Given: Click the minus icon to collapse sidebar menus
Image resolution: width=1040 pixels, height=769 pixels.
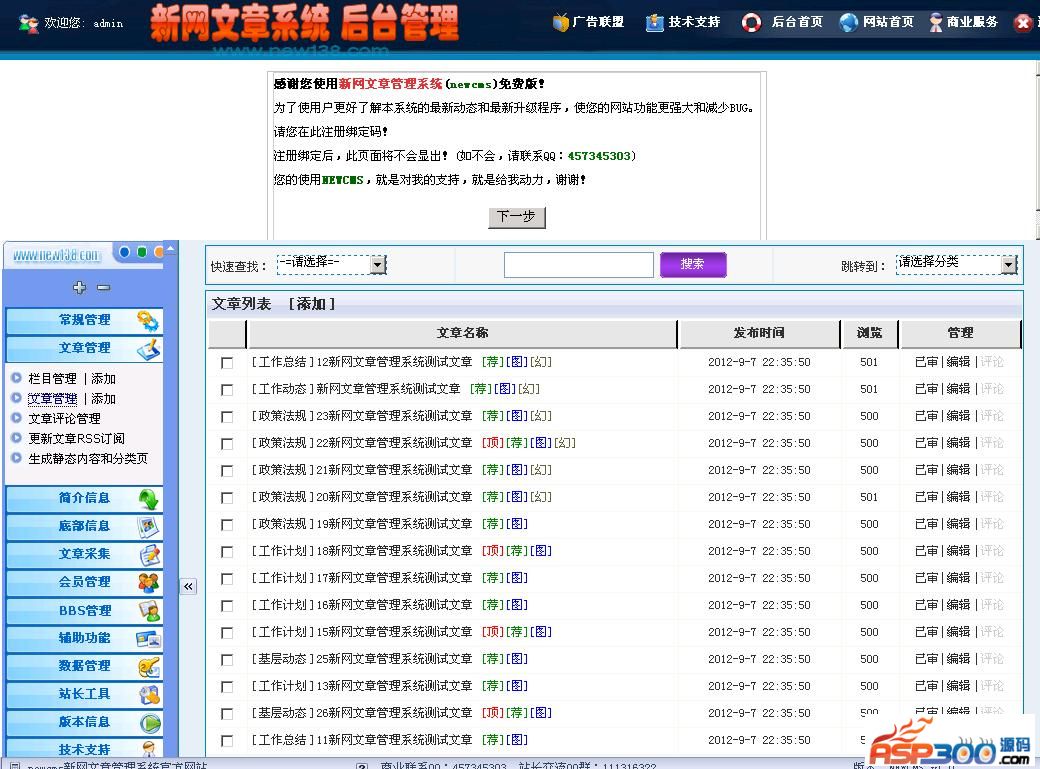Looking at the screenshot, I should point(103,288).
